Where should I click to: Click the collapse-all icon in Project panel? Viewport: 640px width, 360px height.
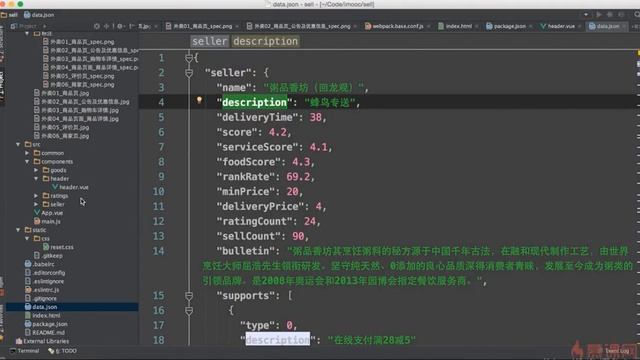coord(107,26)
